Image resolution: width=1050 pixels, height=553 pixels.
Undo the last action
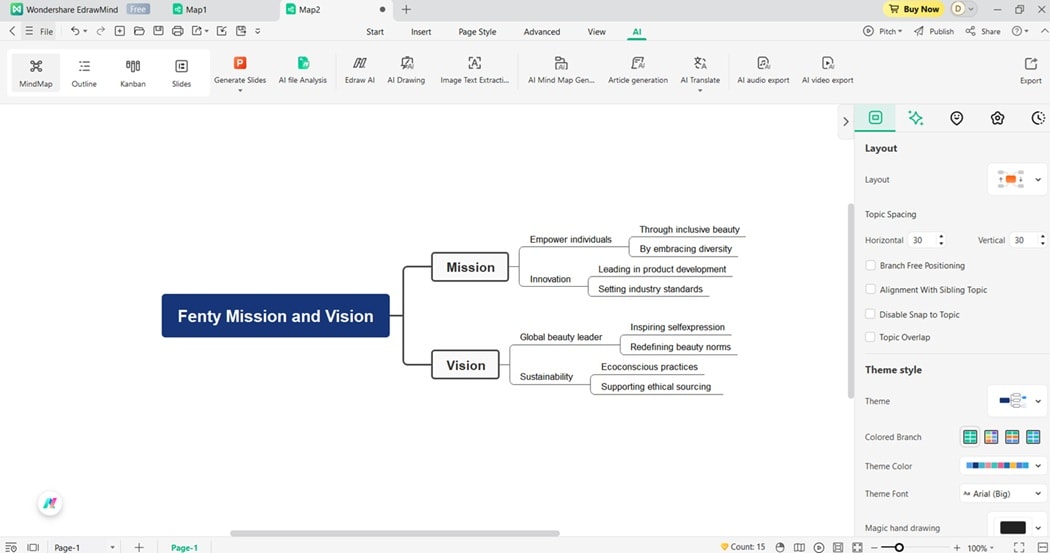(75, 31)
